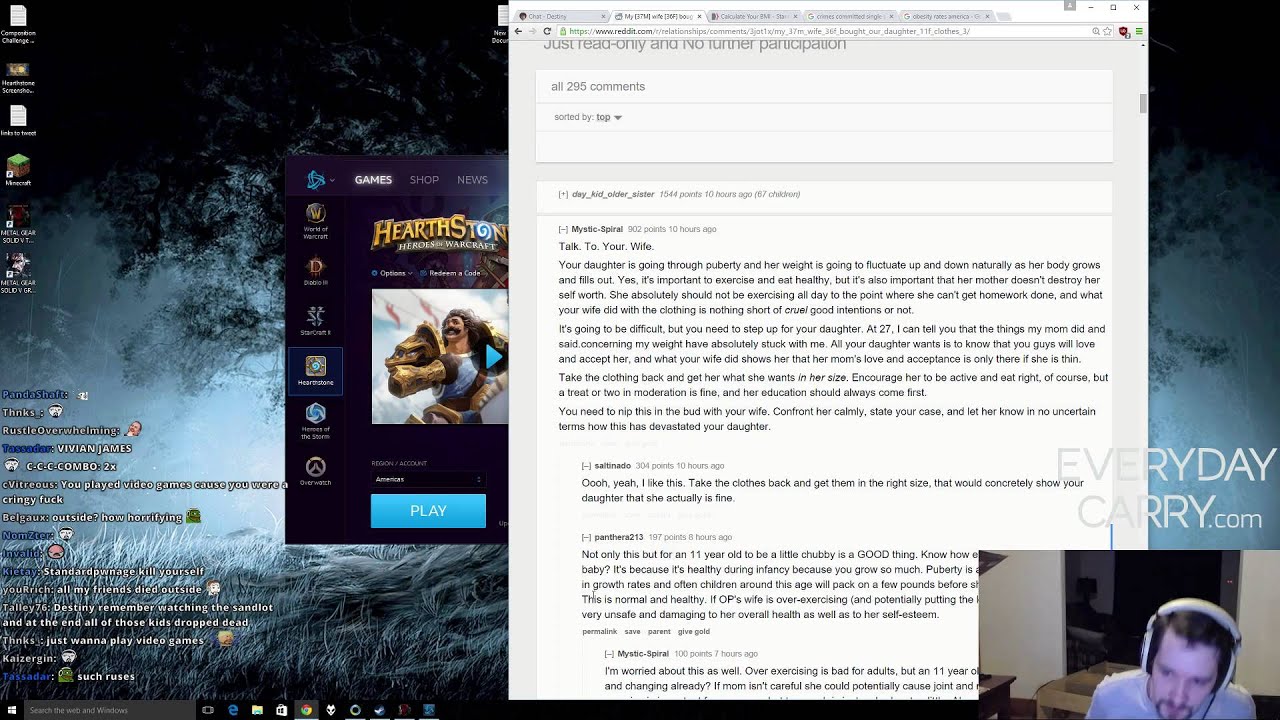The image size is (1280, 720).
Task: Collapse the Mystic-Spiral reply to panthera213
Action: click(x=609, y=654)
